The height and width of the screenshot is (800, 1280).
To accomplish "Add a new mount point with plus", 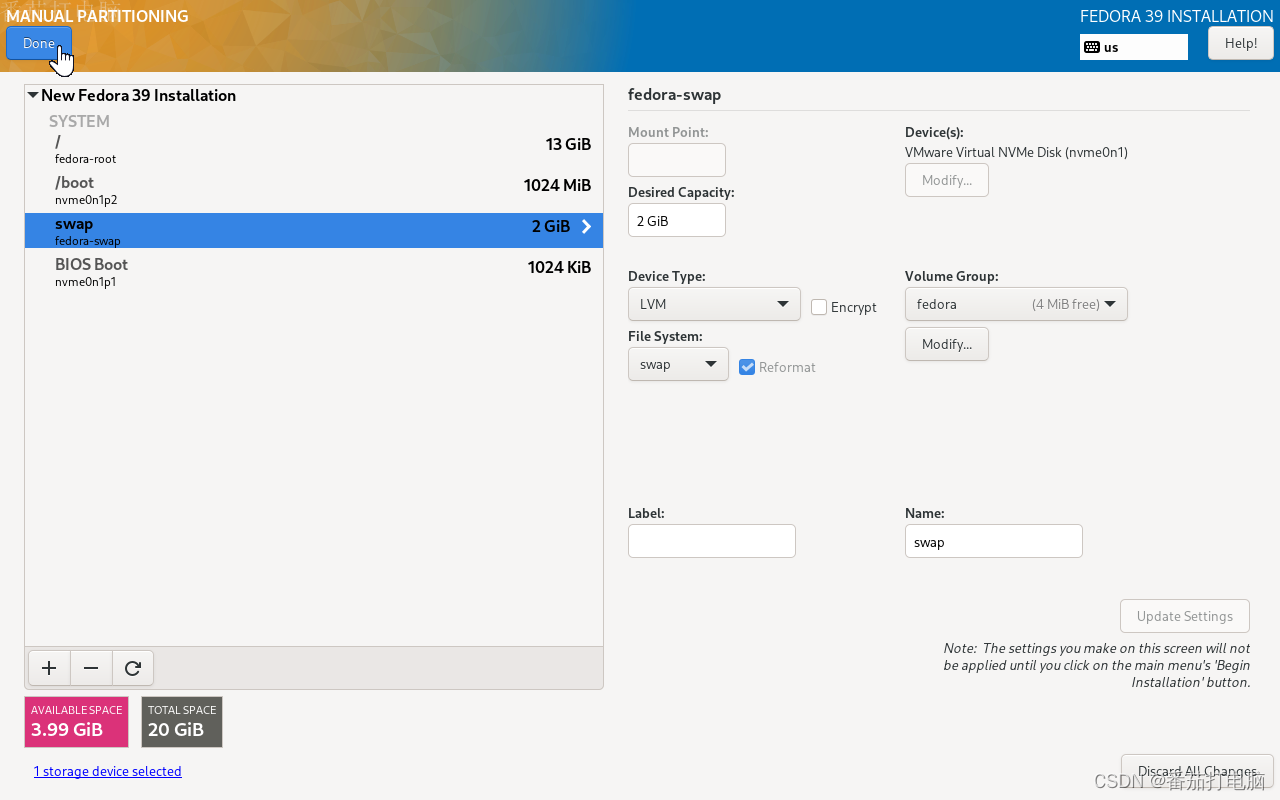I will coord(49,668).
